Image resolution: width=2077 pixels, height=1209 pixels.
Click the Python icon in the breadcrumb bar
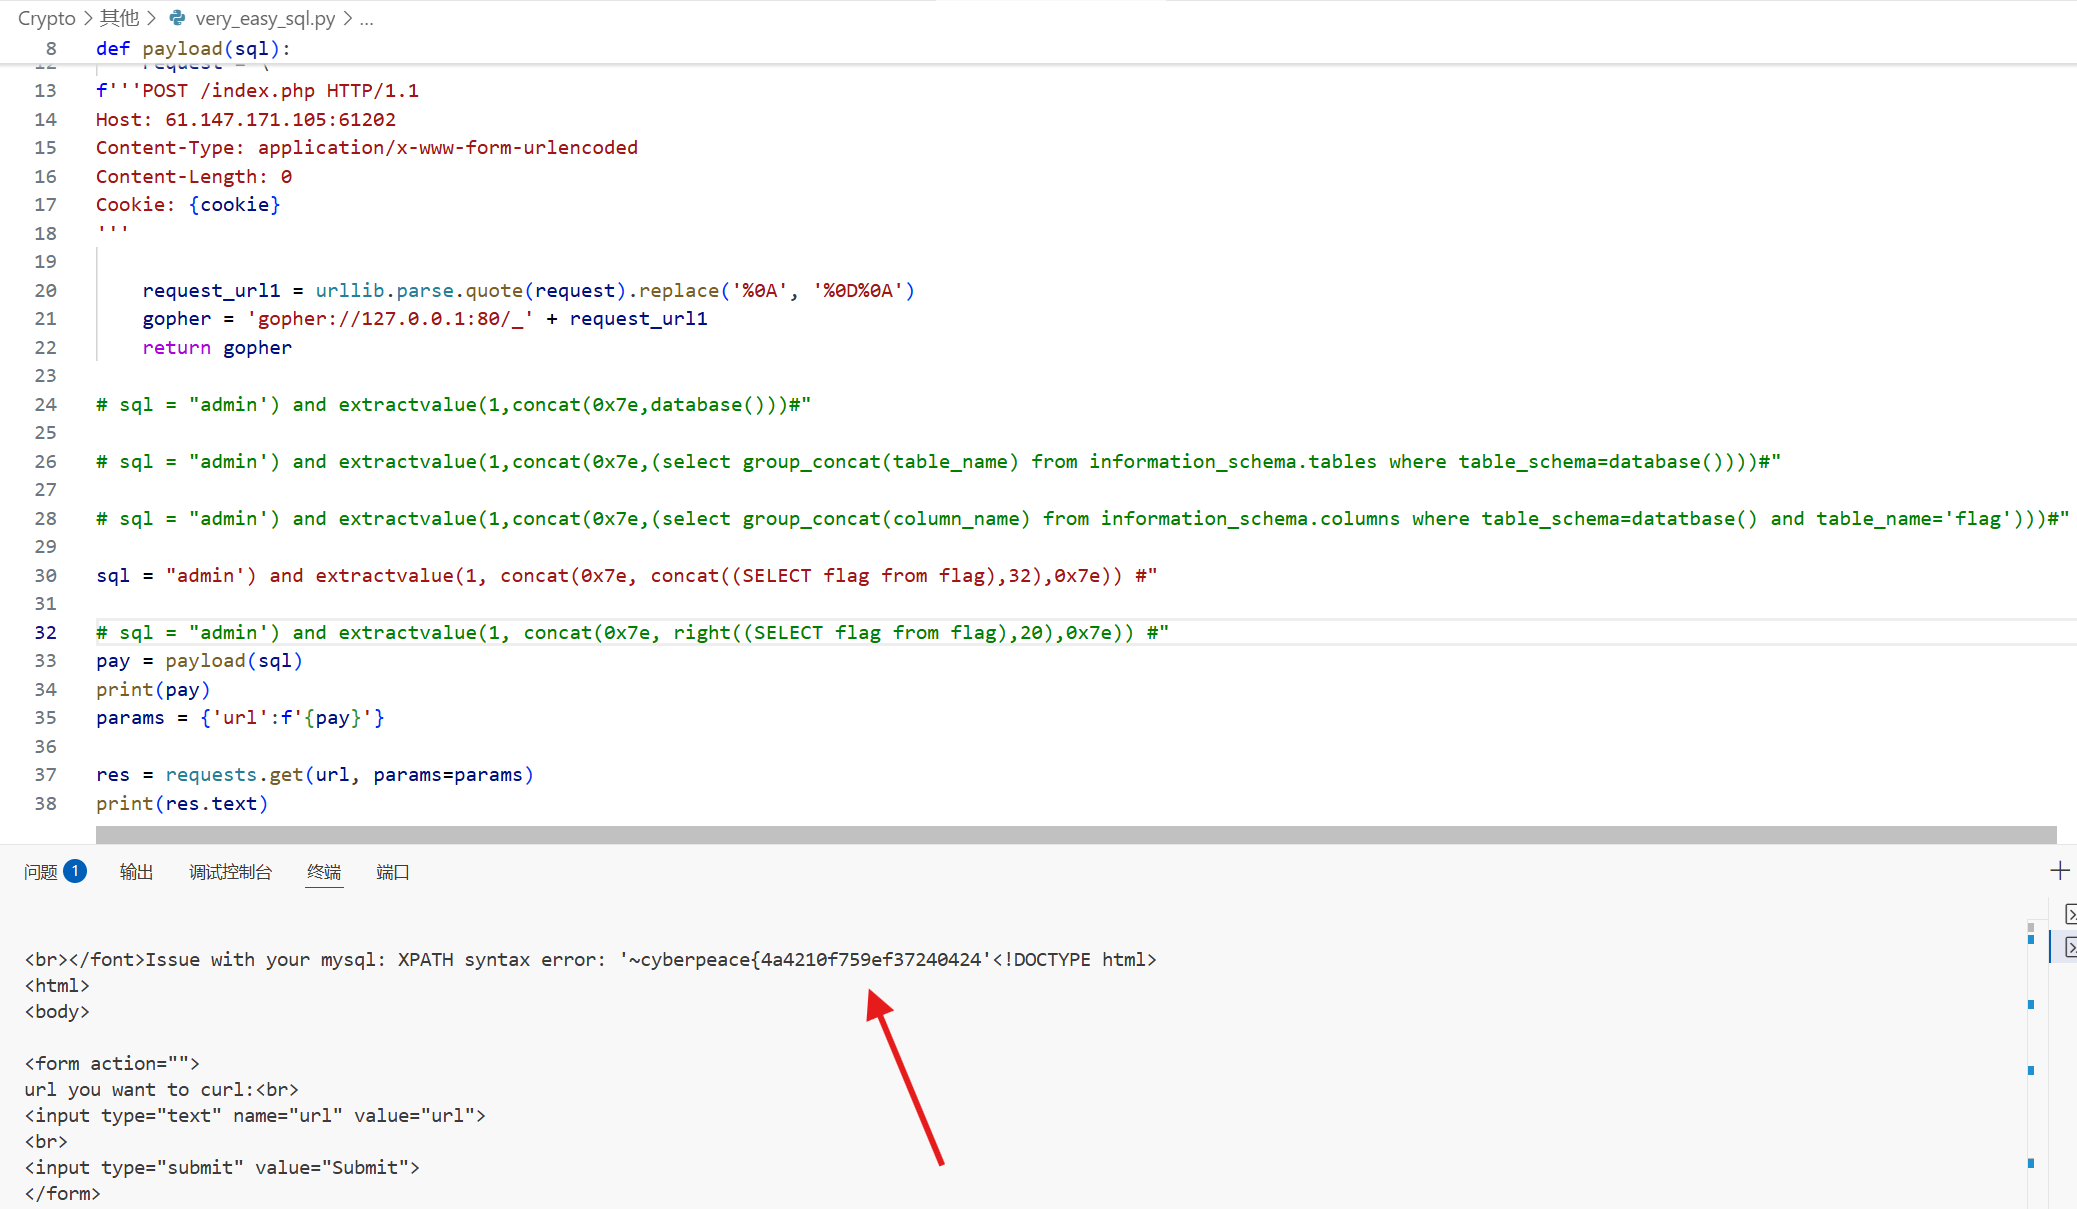(177, 18)
